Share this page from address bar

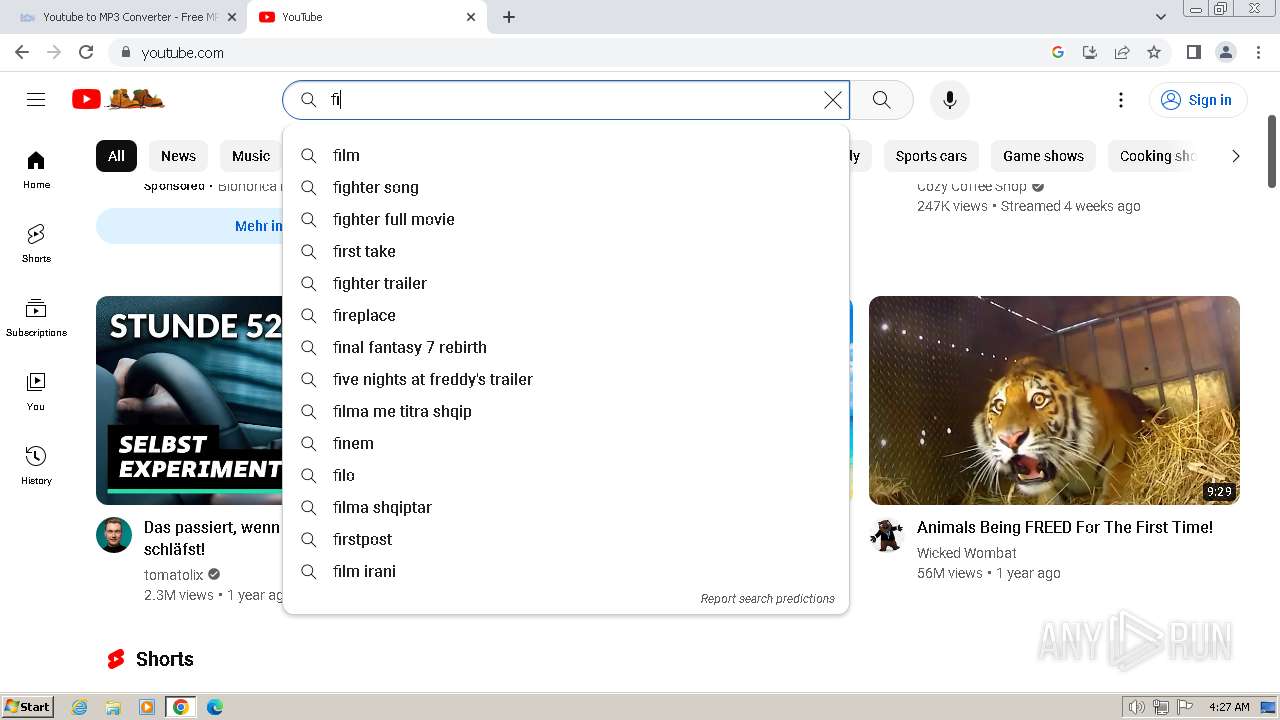[1122, 52]
